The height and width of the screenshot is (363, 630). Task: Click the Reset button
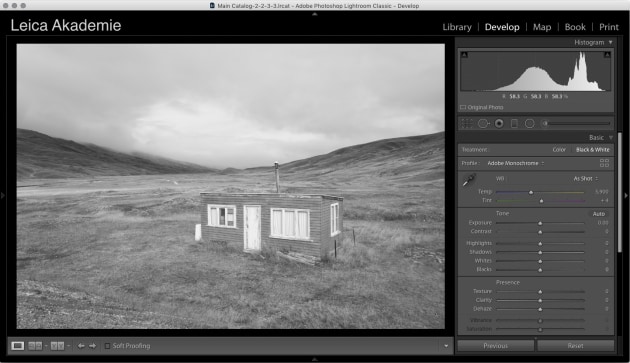pos(575,346)
